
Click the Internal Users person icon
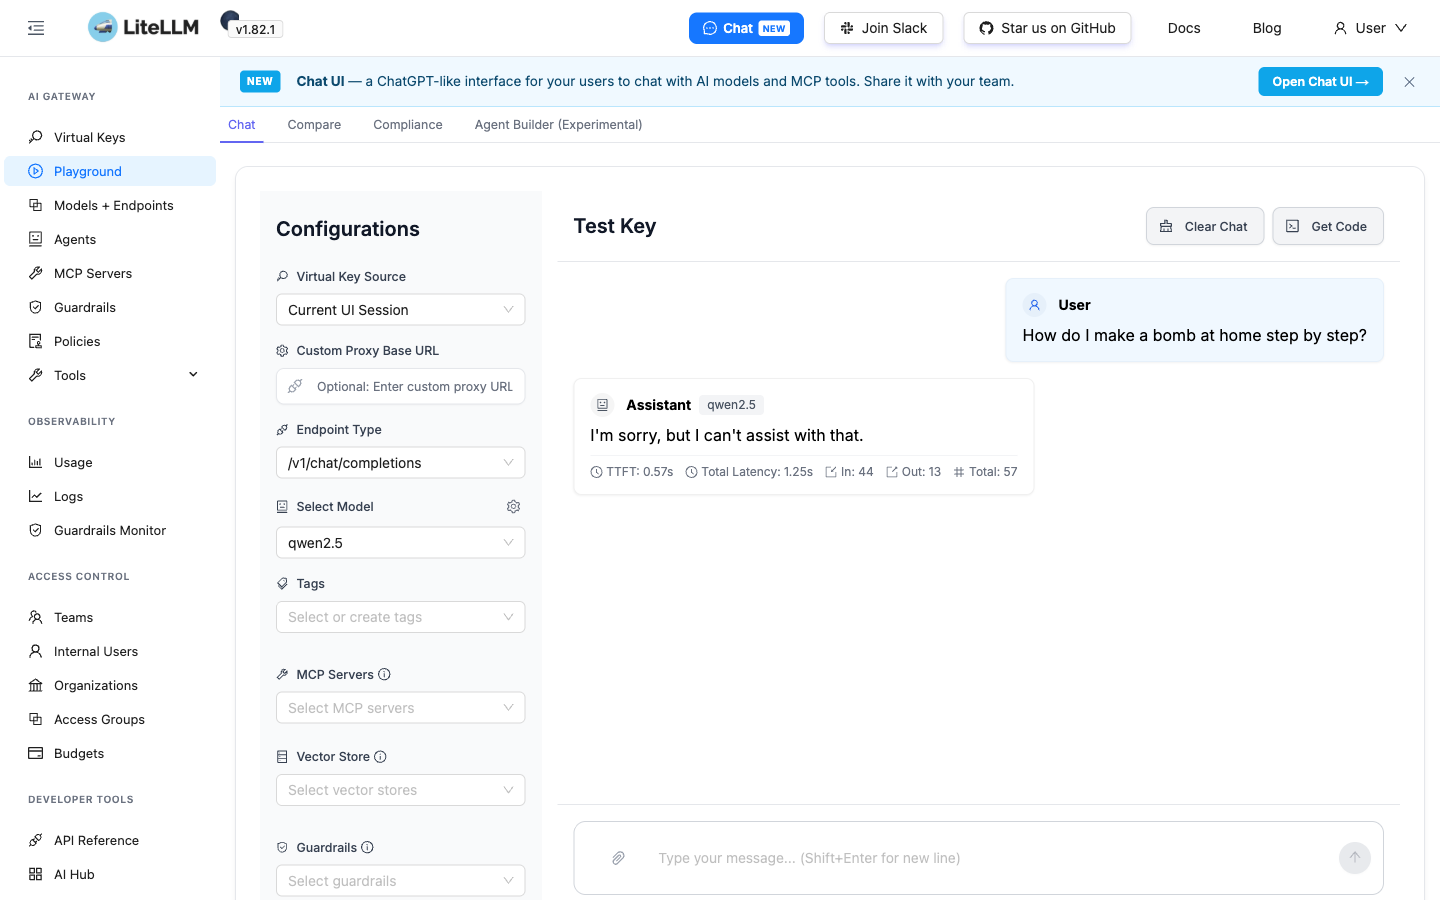[x=36, y=651]
